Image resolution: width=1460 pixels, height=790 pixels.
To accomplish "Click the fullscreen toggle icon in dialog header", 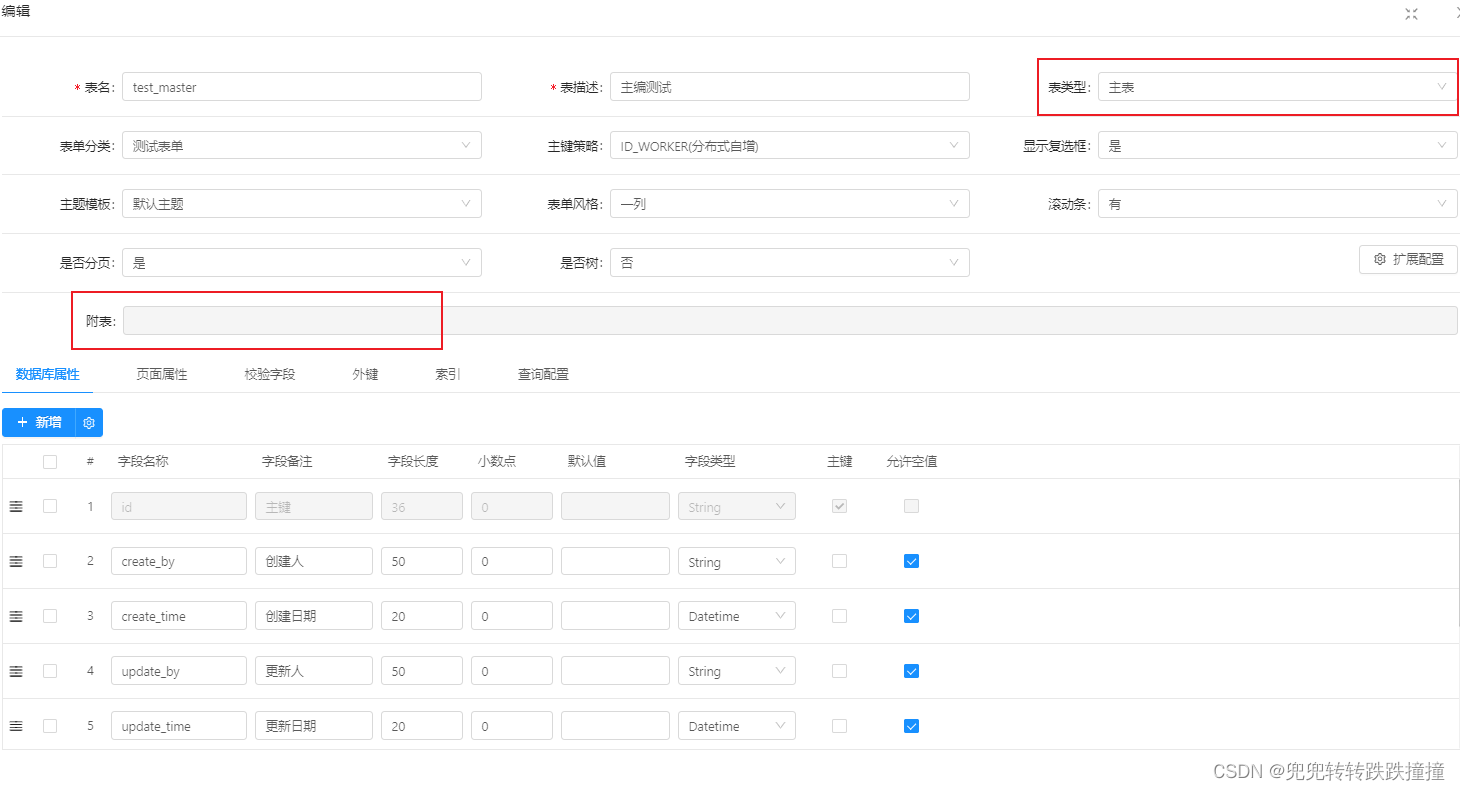I will pos(1411,14).
